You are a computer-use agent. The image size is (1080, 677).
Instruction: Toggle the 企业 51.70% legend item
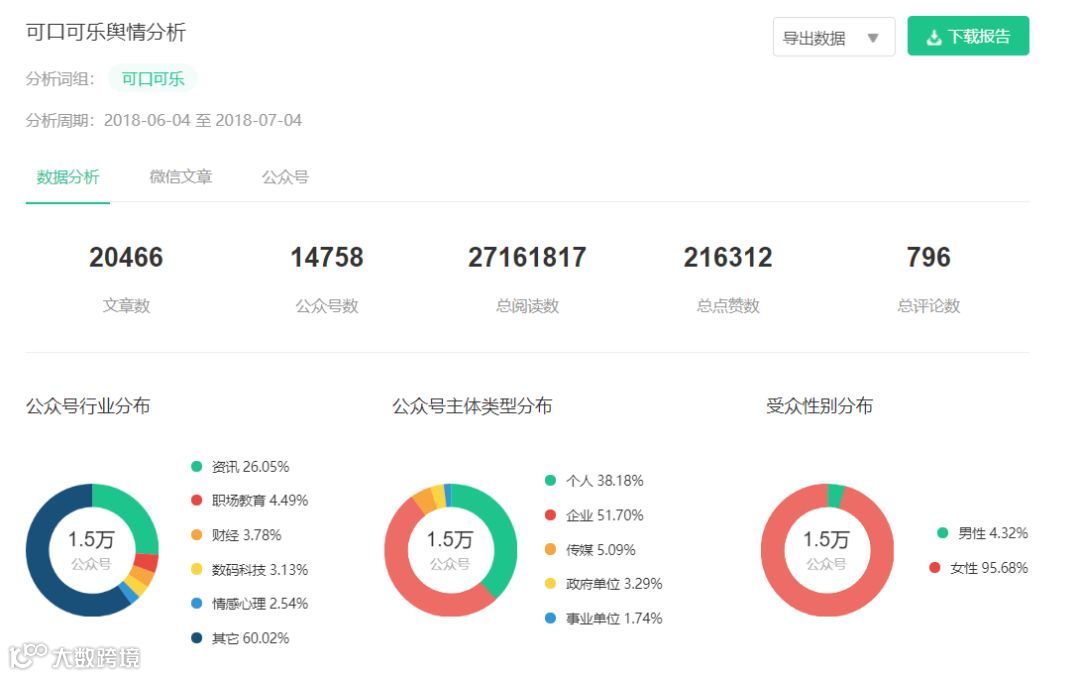[x=594, y=514]
